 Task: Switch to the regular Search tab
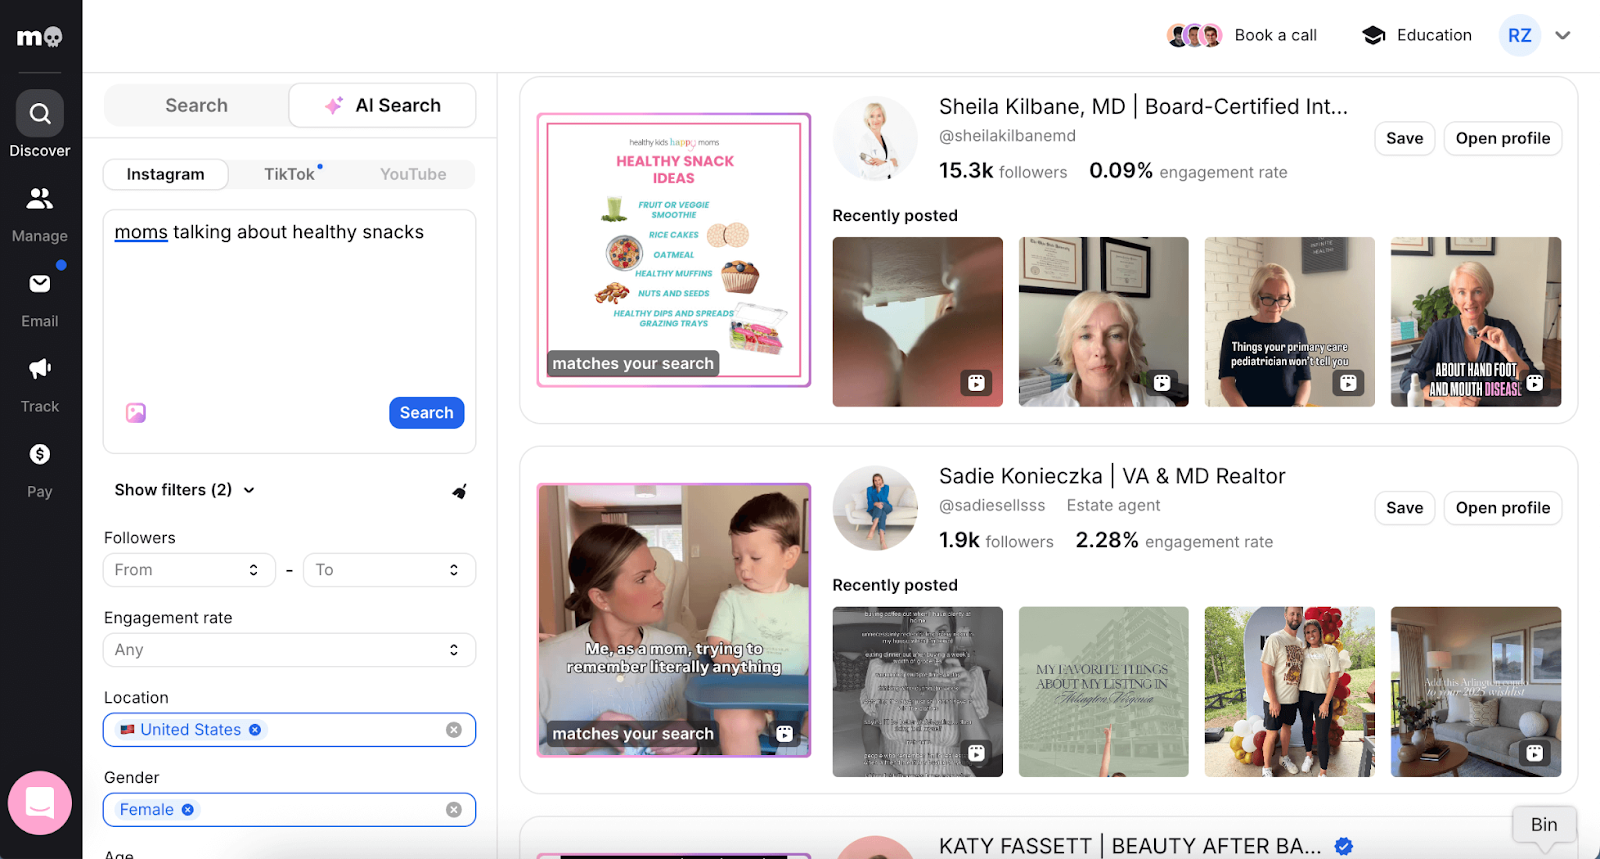tap(196, 105)
